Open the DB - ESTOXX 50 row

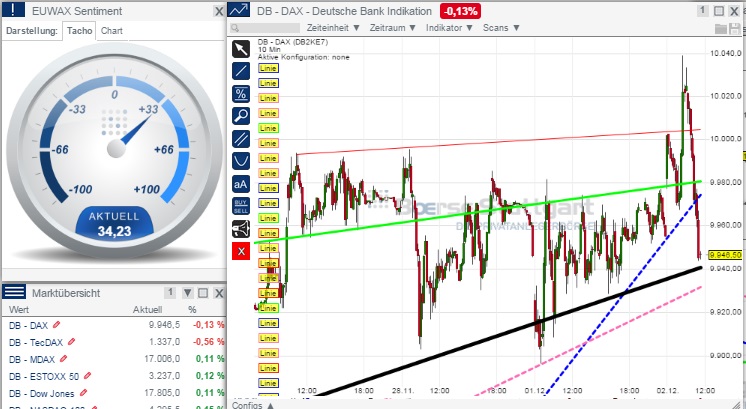113,376
